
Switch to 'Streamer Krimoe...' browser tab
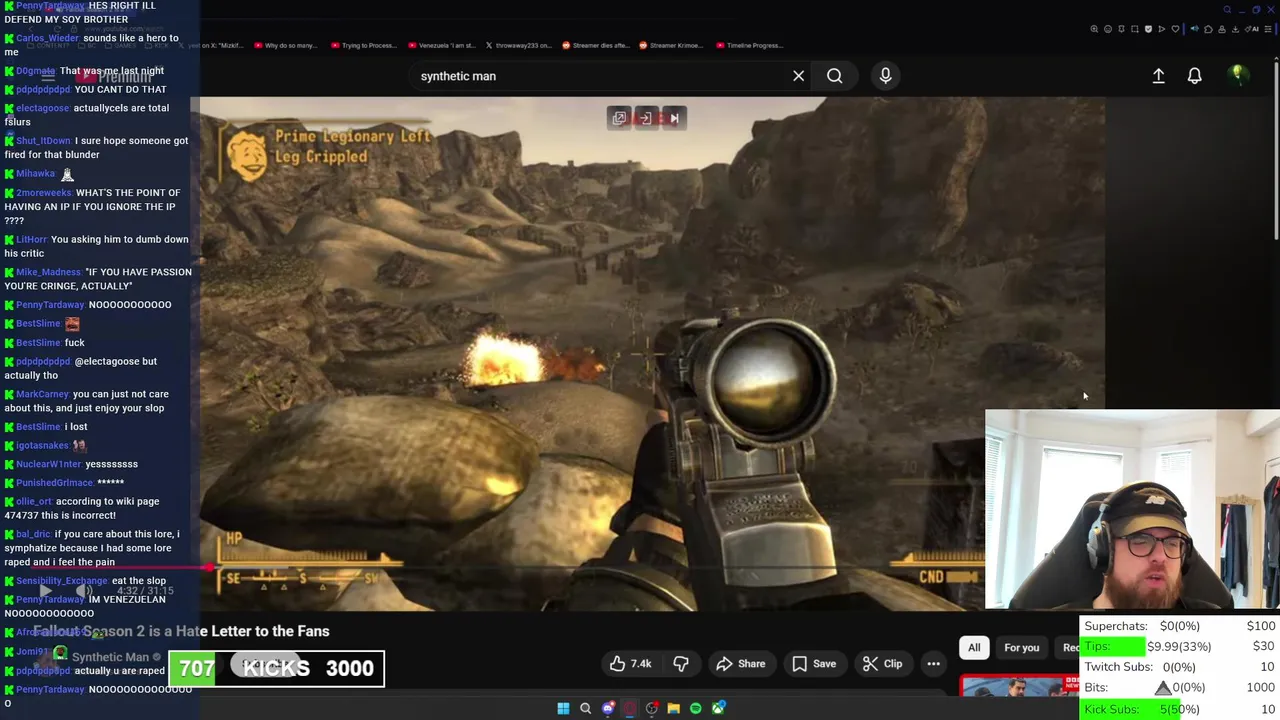tap(673, 45)
